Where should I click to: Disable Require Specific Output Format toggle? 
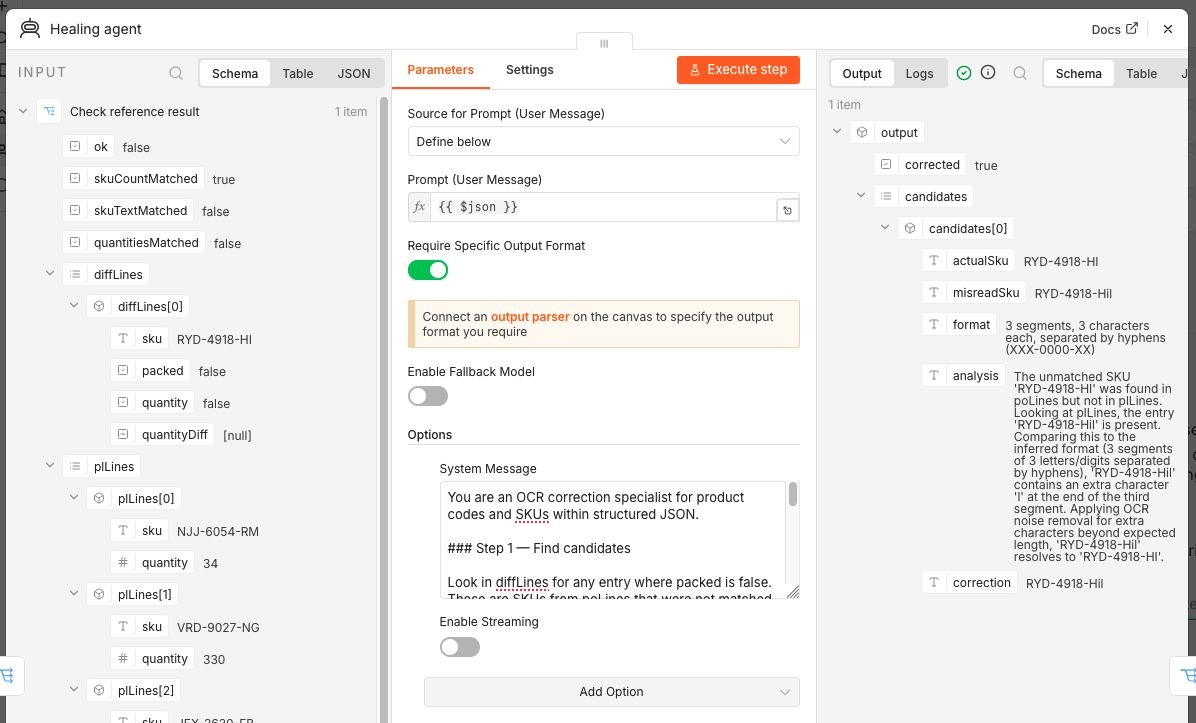click(428, 270)
